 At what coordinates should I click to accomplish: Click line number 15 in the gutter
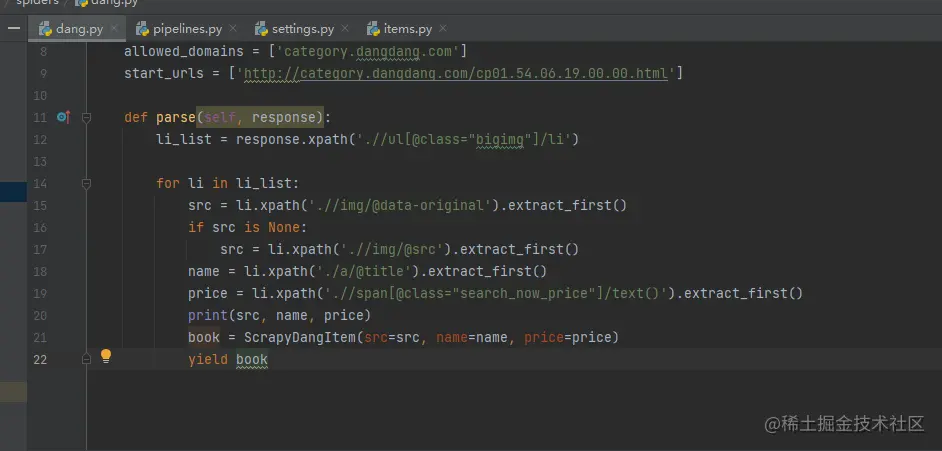40,205
